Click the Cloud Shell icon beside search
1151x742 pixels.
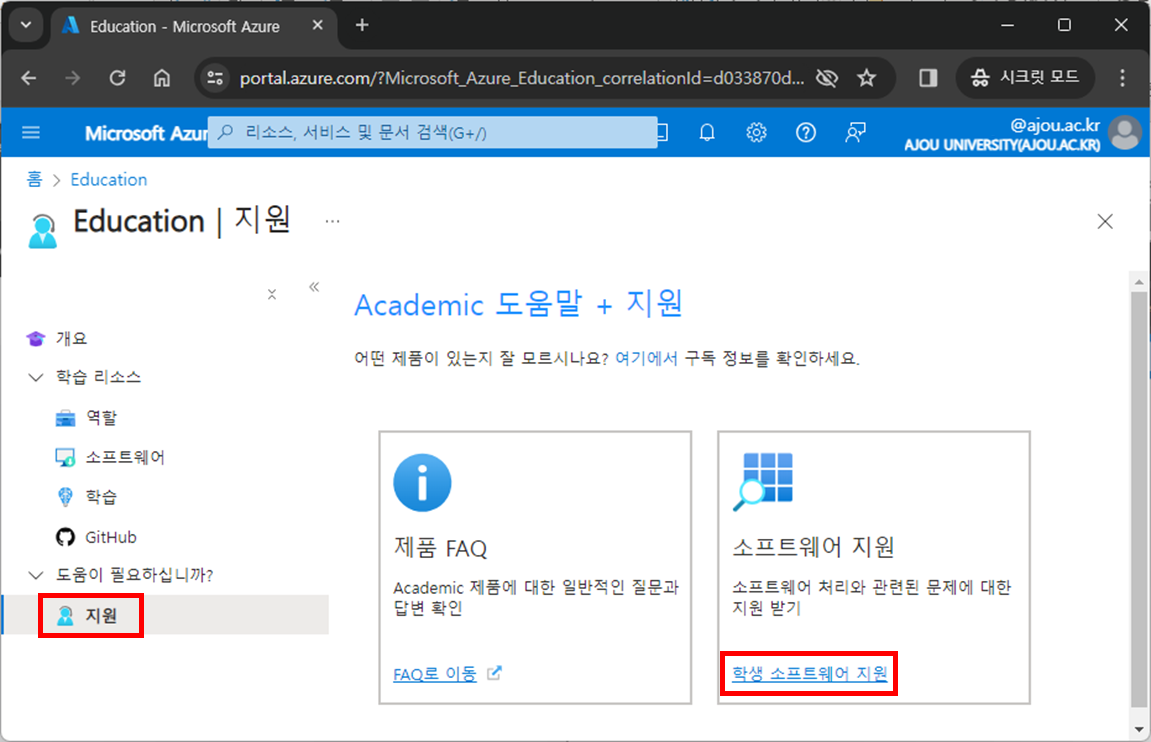pyautogui.click(x=662, y=133)
